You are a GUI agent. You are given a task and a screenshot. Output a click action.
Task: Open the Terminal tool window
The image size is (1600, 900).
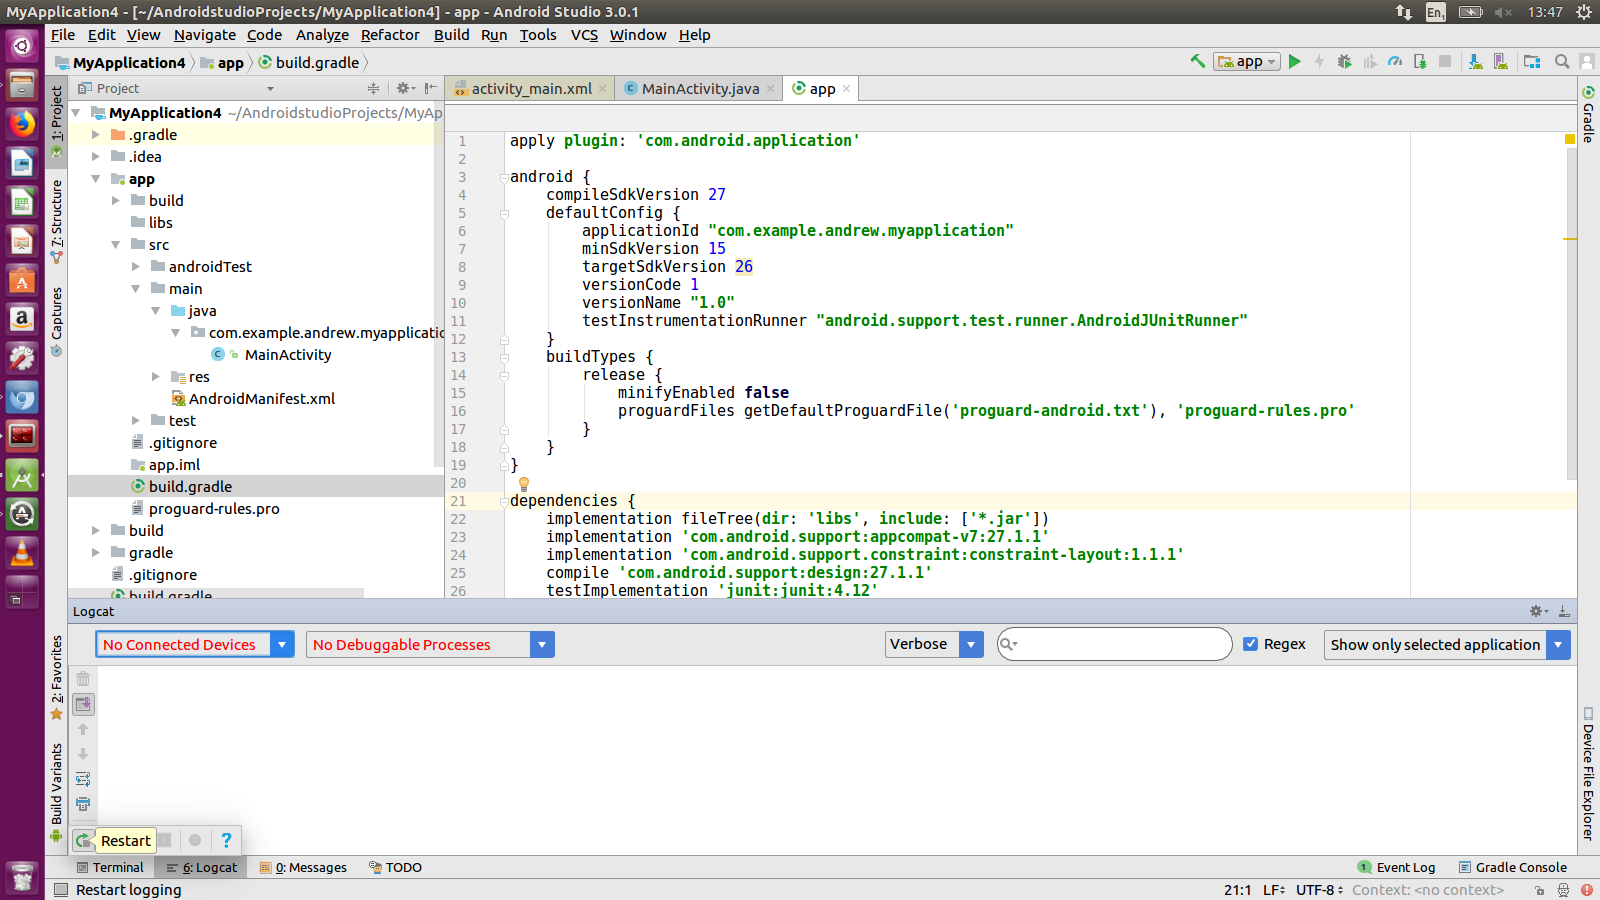point(110,867)
